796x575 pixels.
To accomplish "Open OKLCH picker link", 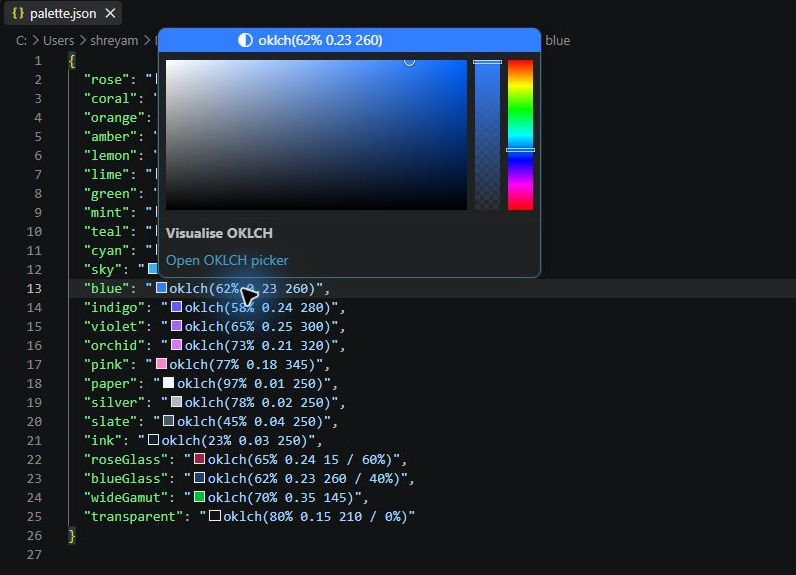I will [227, 260].
